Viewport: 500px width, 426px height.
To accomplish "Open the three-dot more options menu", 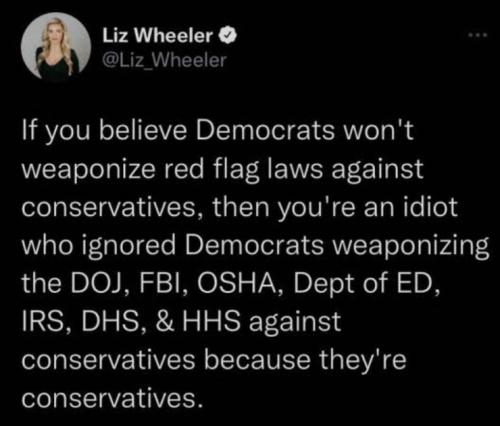I will tap(479, 35).
